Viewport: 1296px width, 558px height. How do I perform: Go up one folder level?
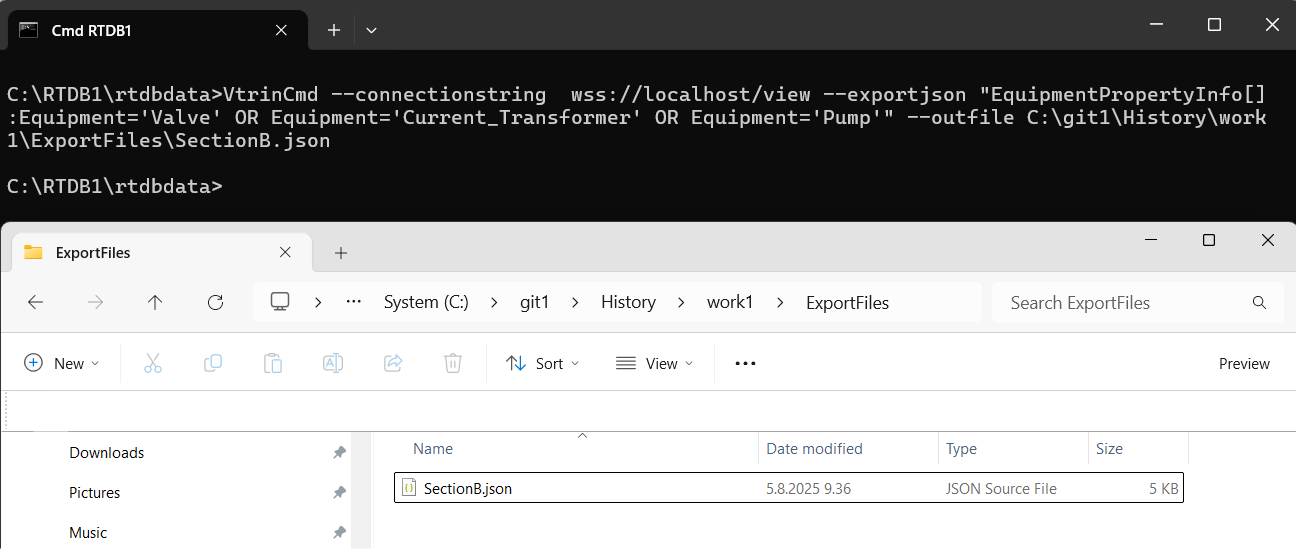(x=155, y=302)
